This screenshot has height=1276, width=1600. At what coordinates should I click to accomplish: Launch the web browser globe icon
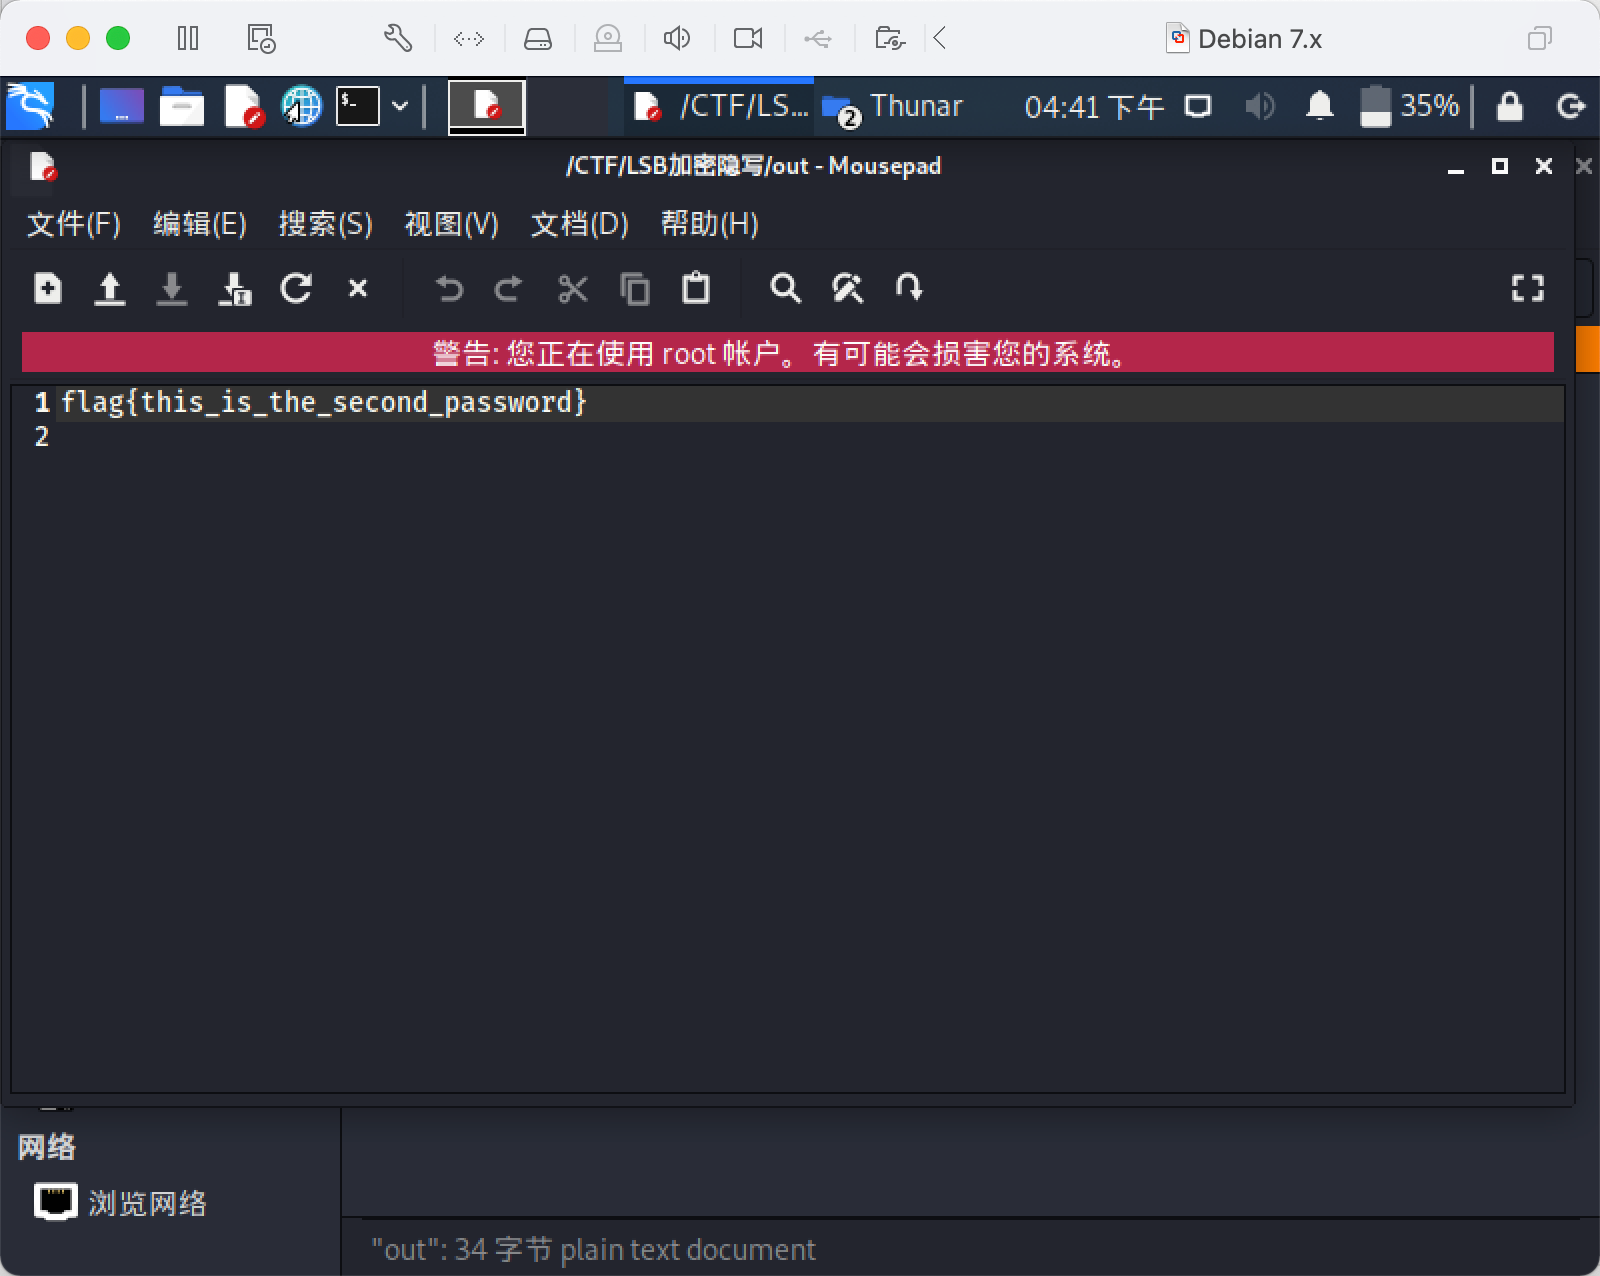pos(301,106)
